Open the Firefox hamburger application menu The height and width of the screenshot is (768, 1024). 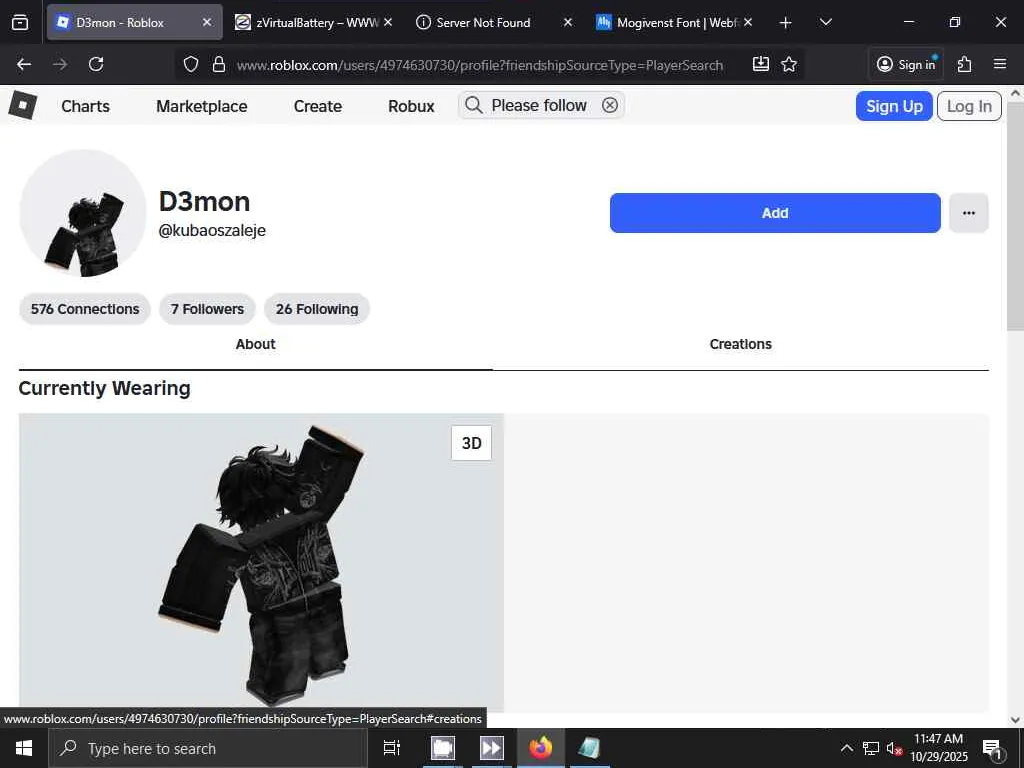coord(1000,64)
